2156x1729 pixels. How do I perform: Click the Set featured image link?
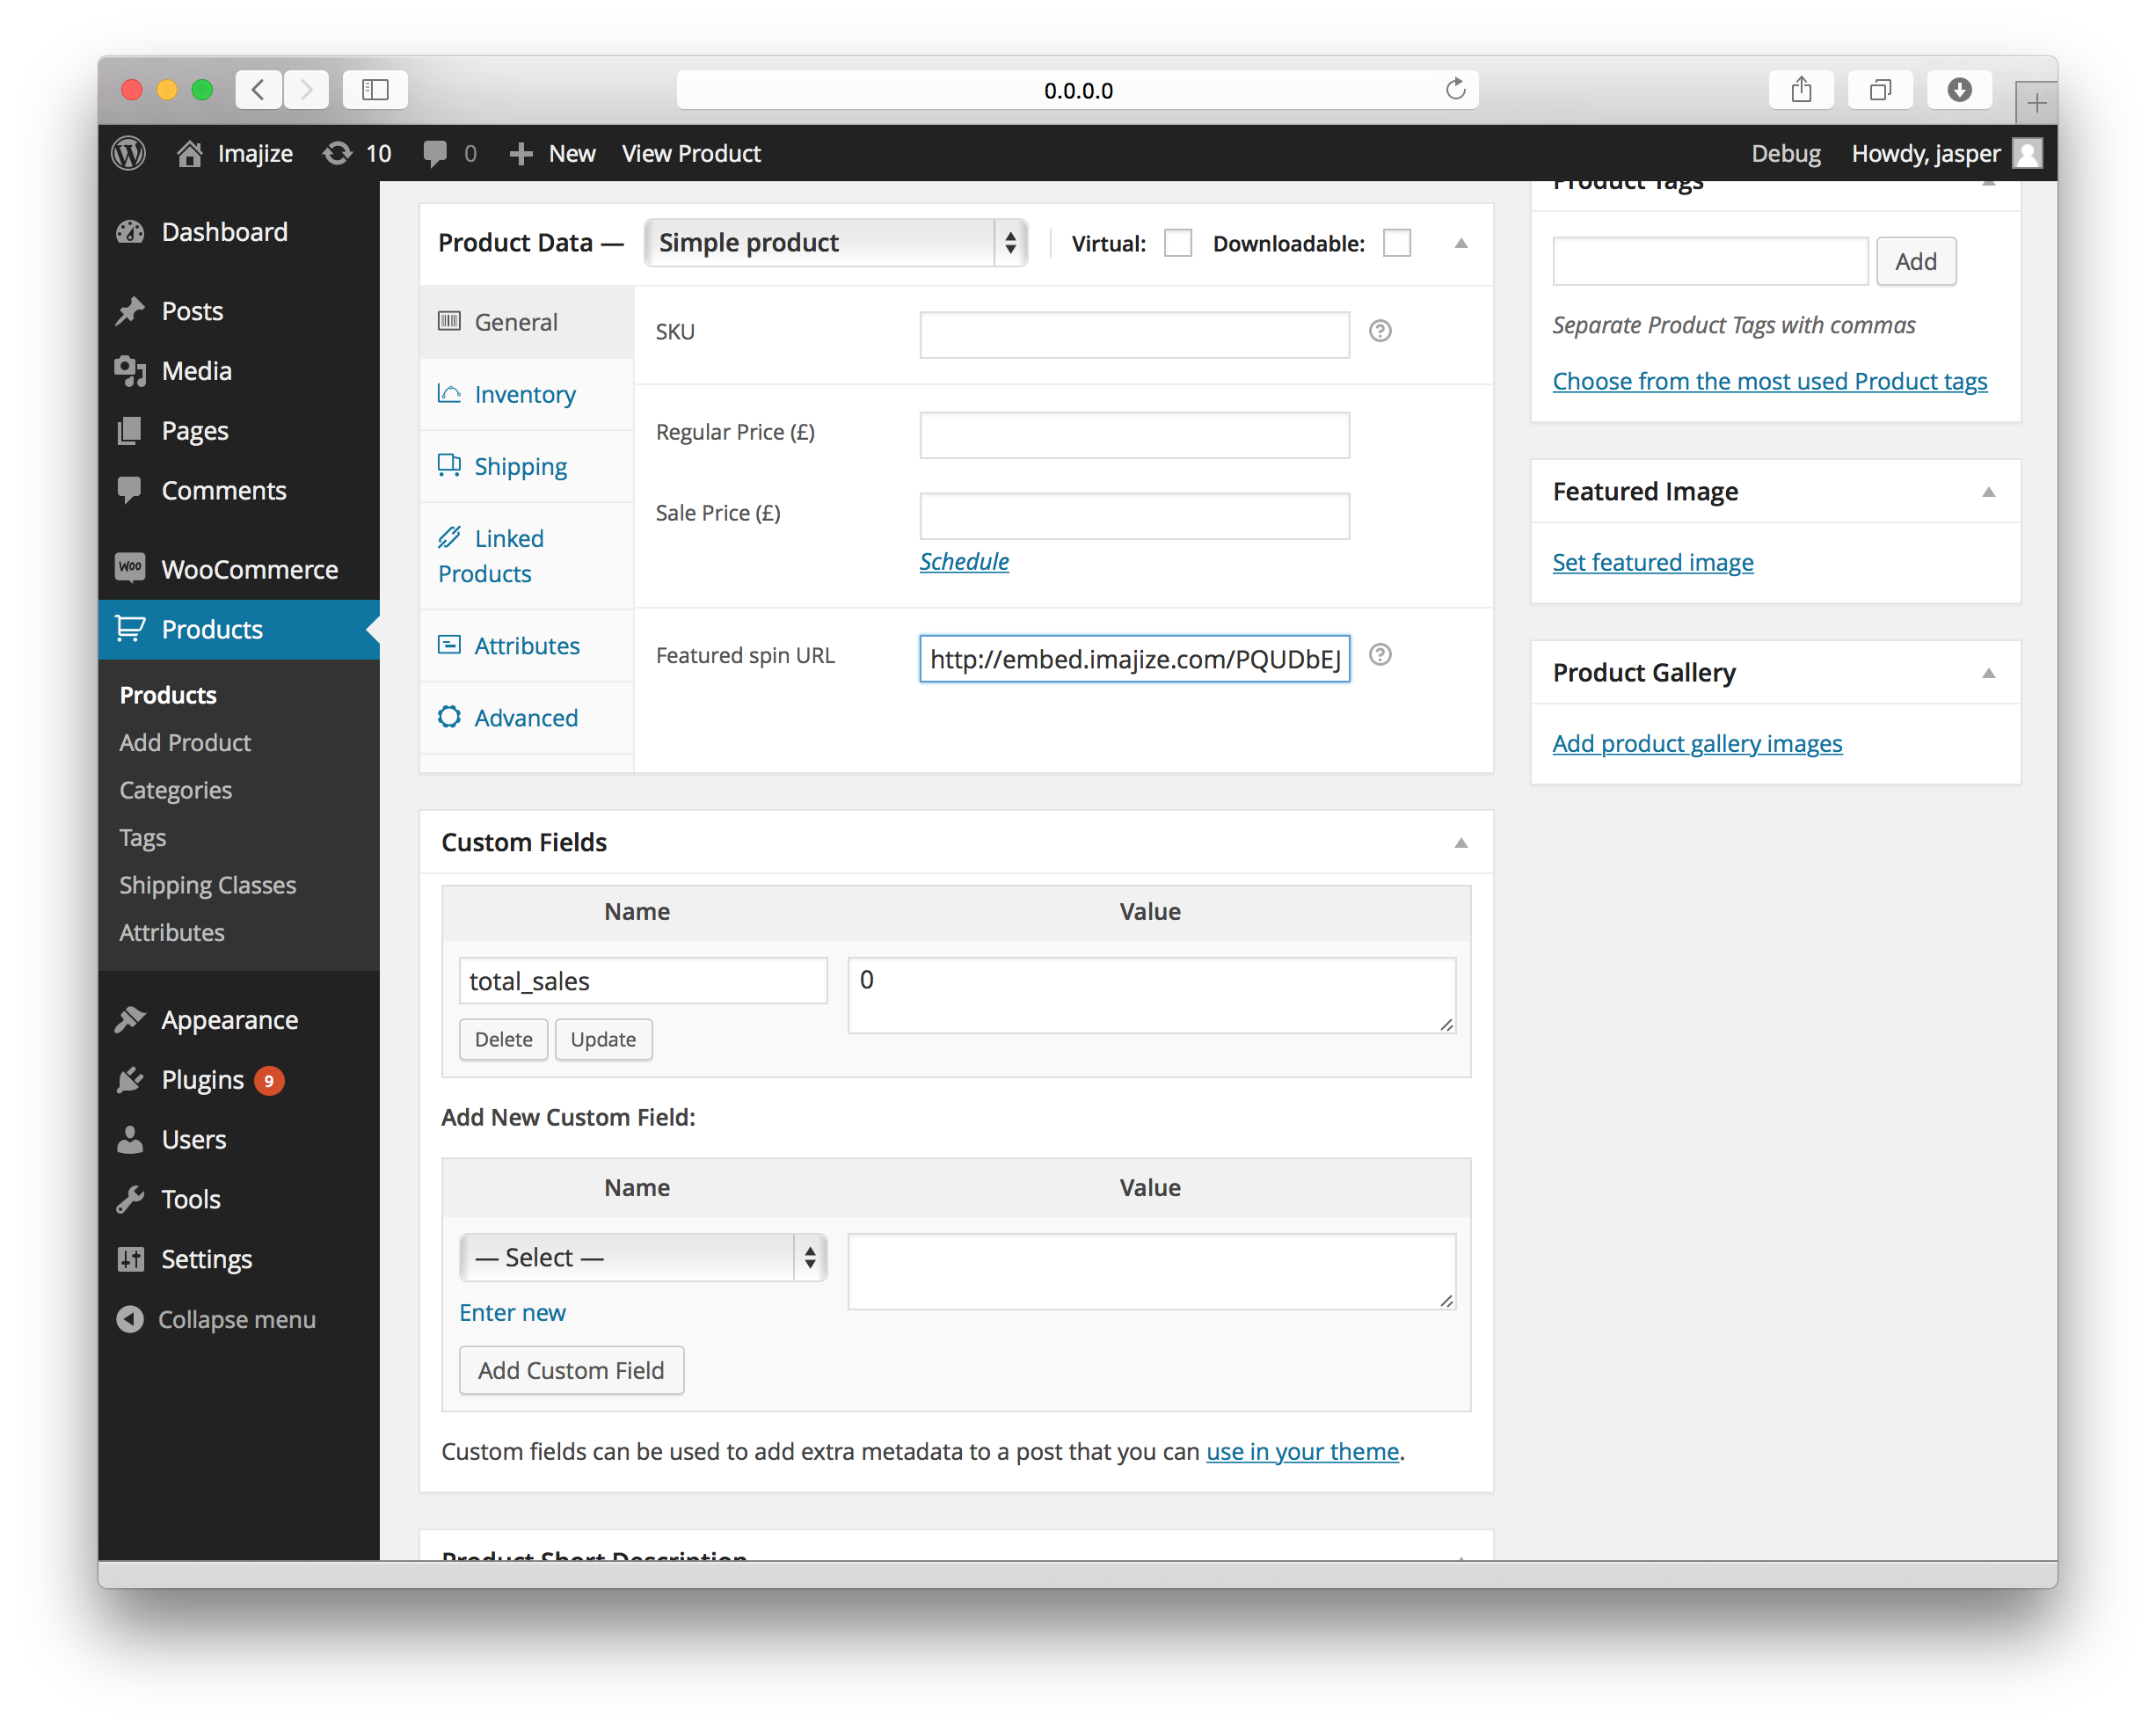pos(1652,562)
